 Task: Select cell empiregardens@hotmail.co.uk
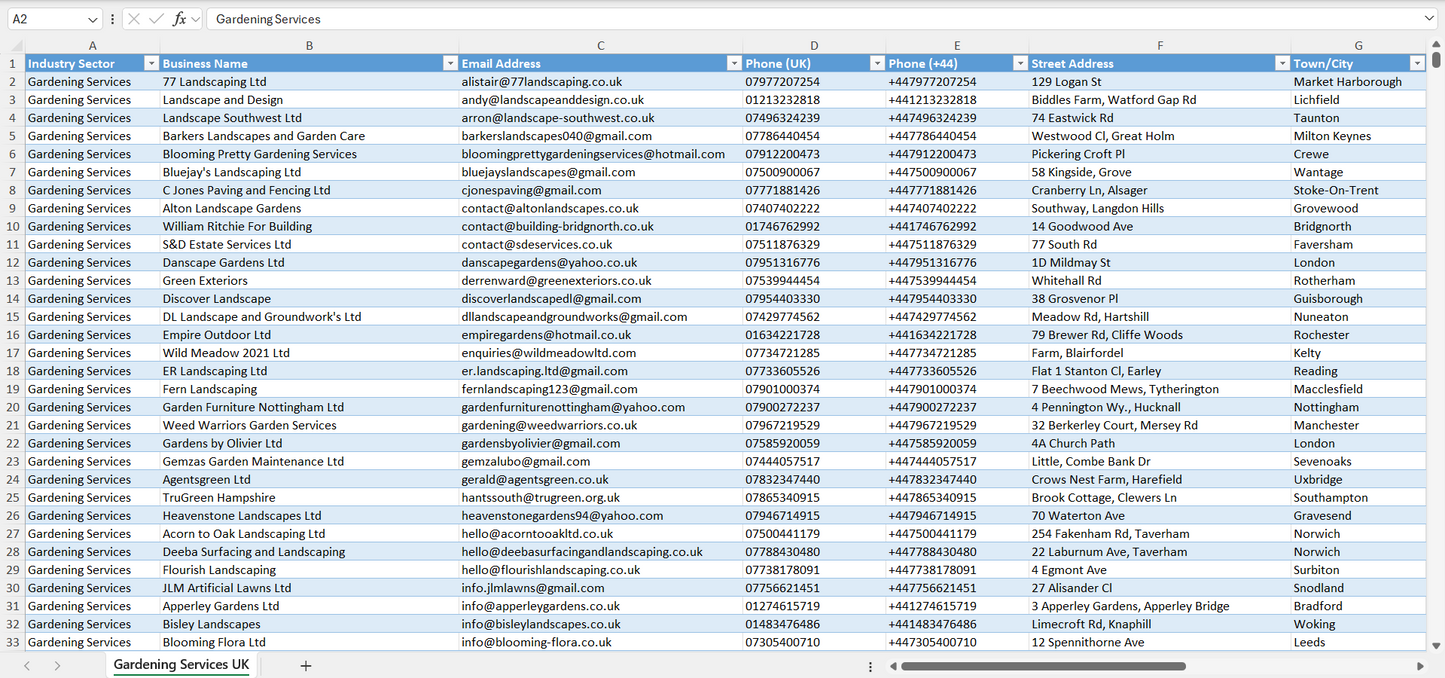click(x=601, y=335)
